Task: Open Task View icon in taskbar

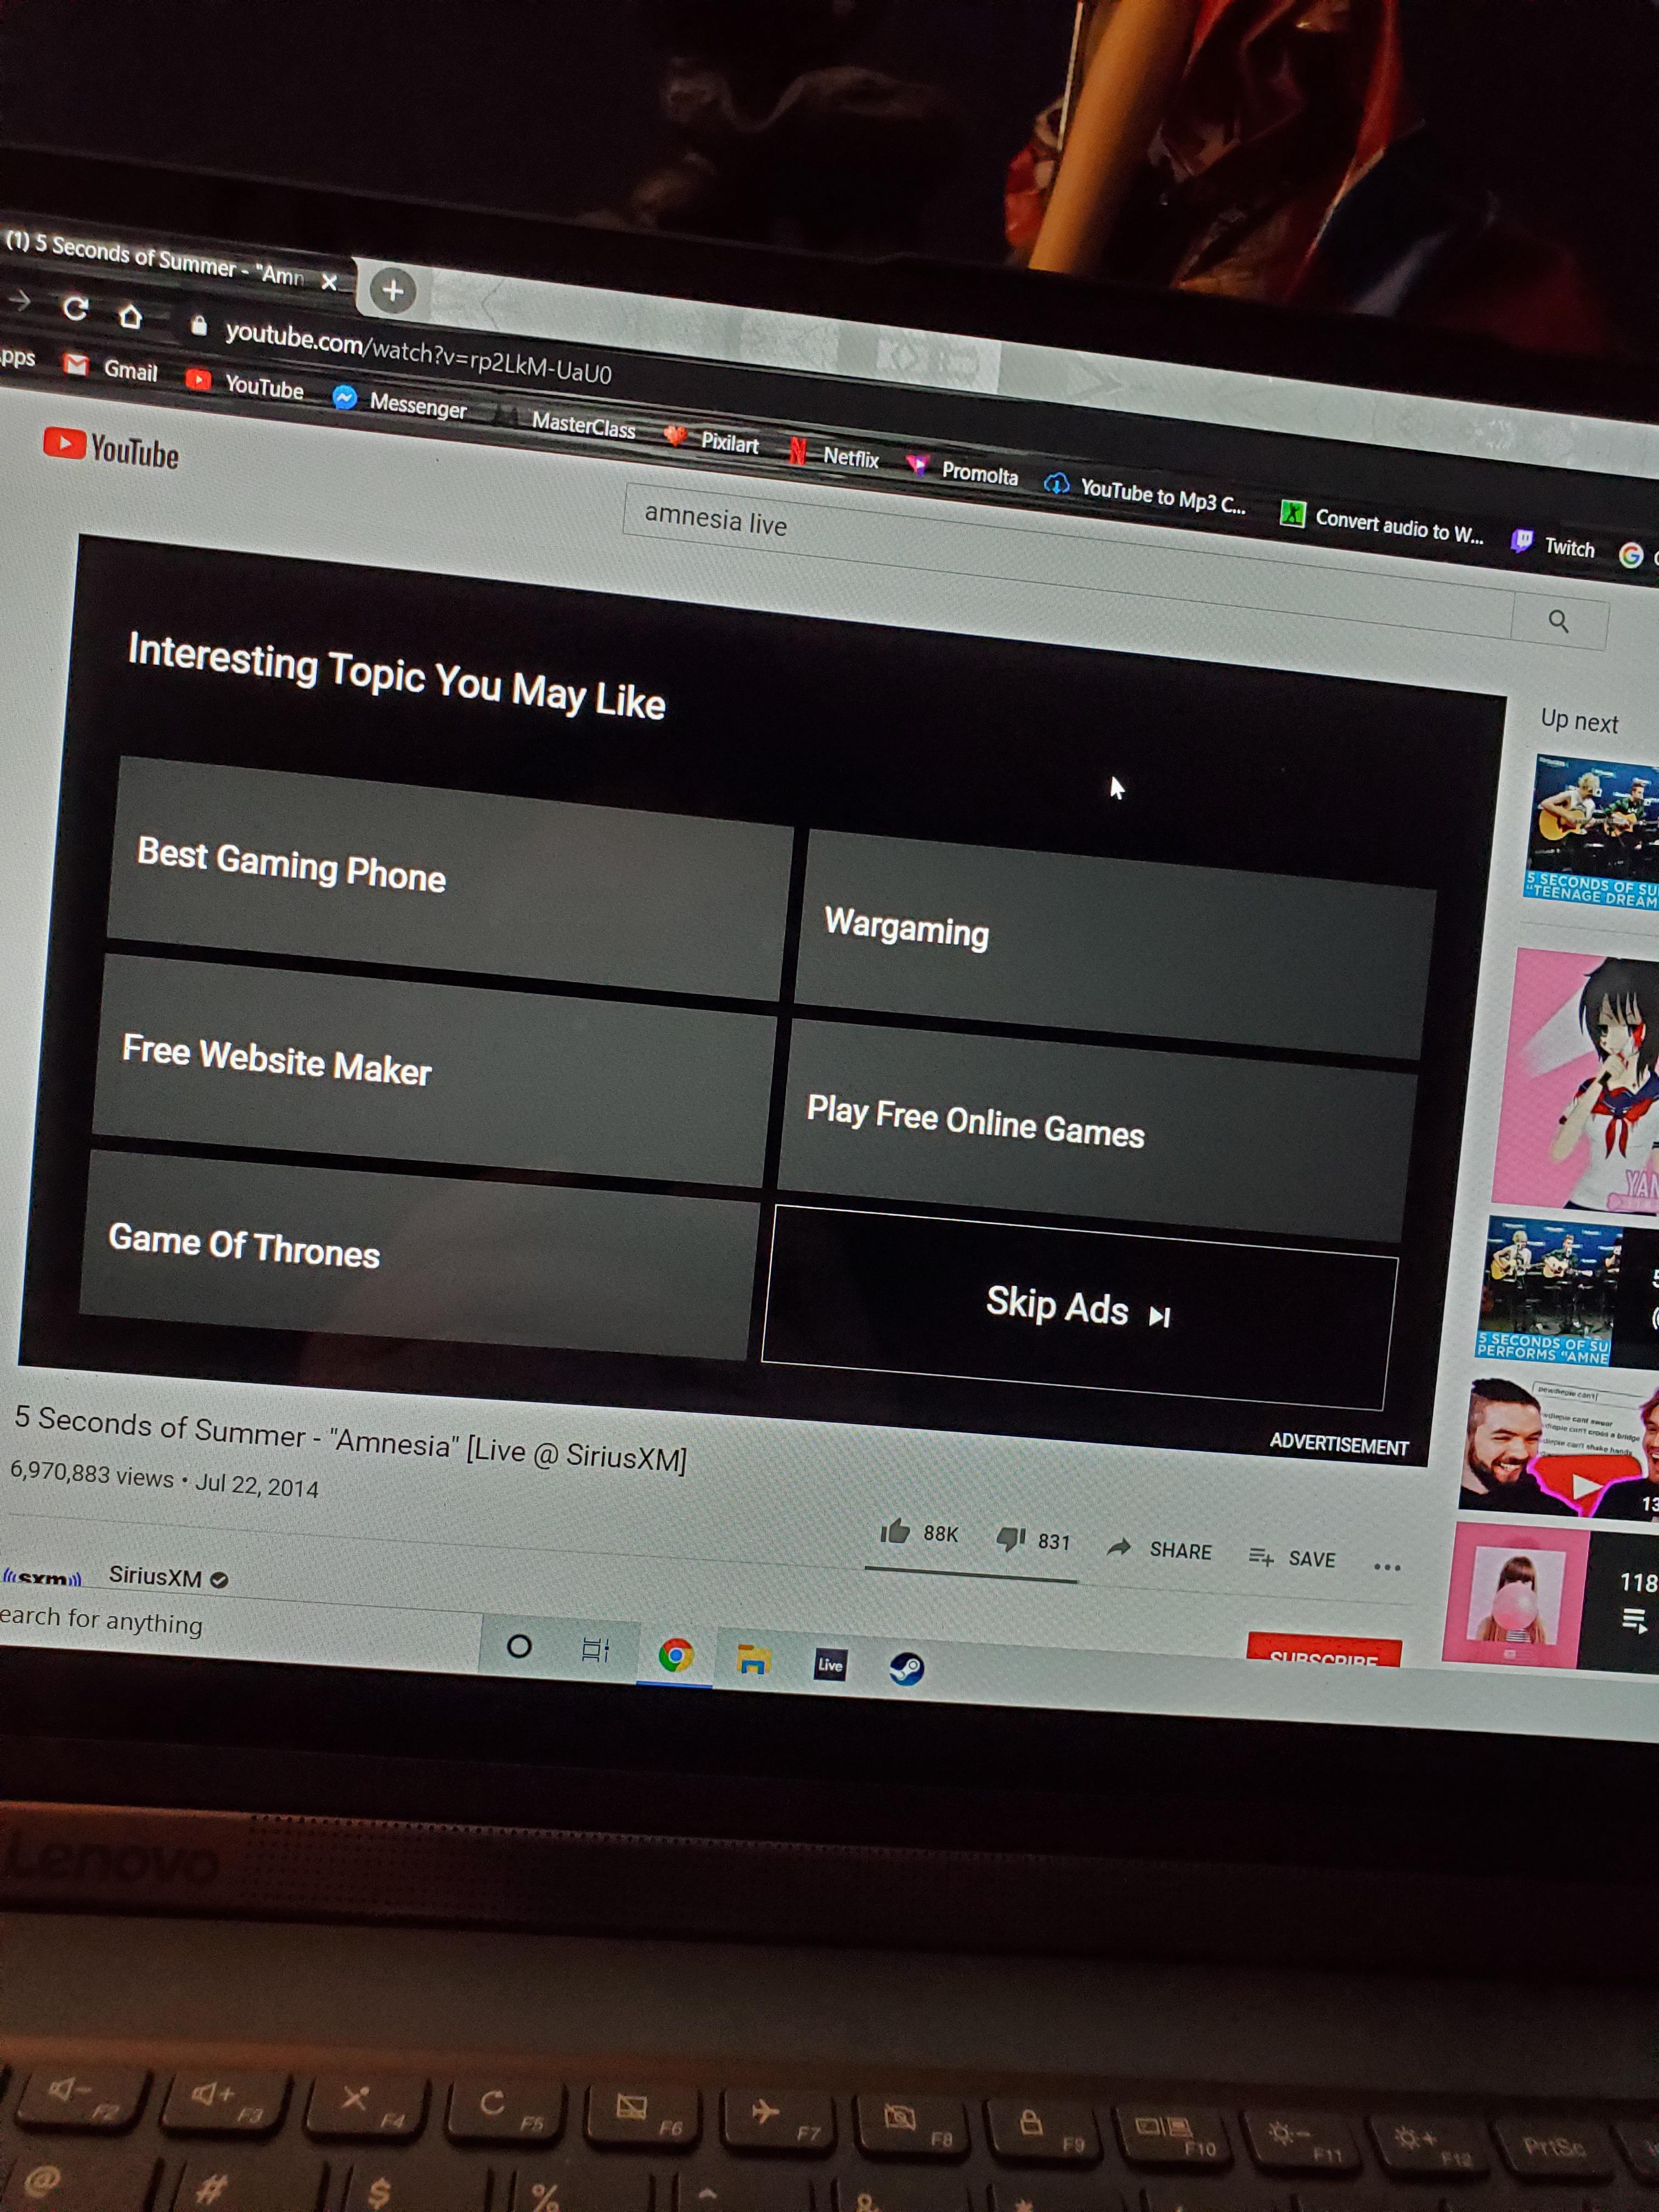Action: [596, 1650]
